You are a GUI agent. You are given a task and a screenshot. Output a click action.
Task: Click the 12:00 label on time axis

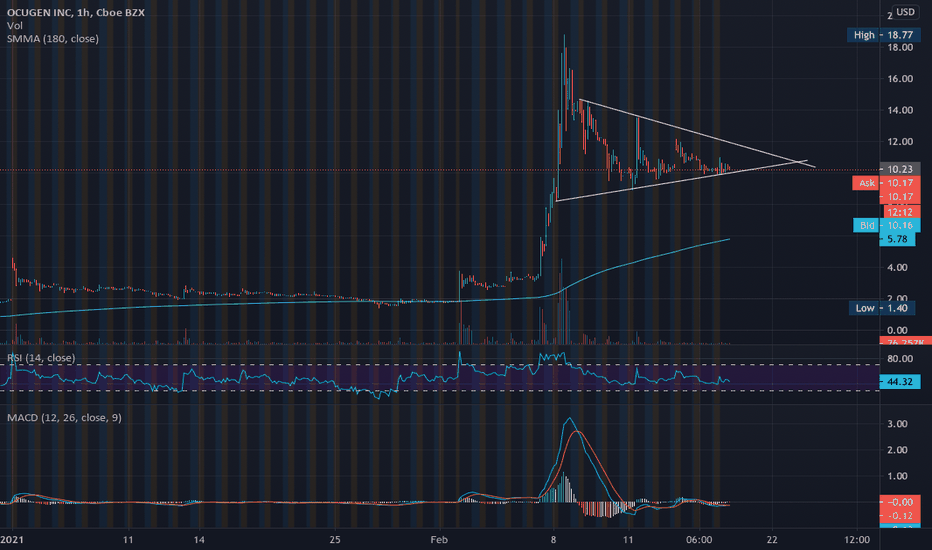[x=857, y=540]
